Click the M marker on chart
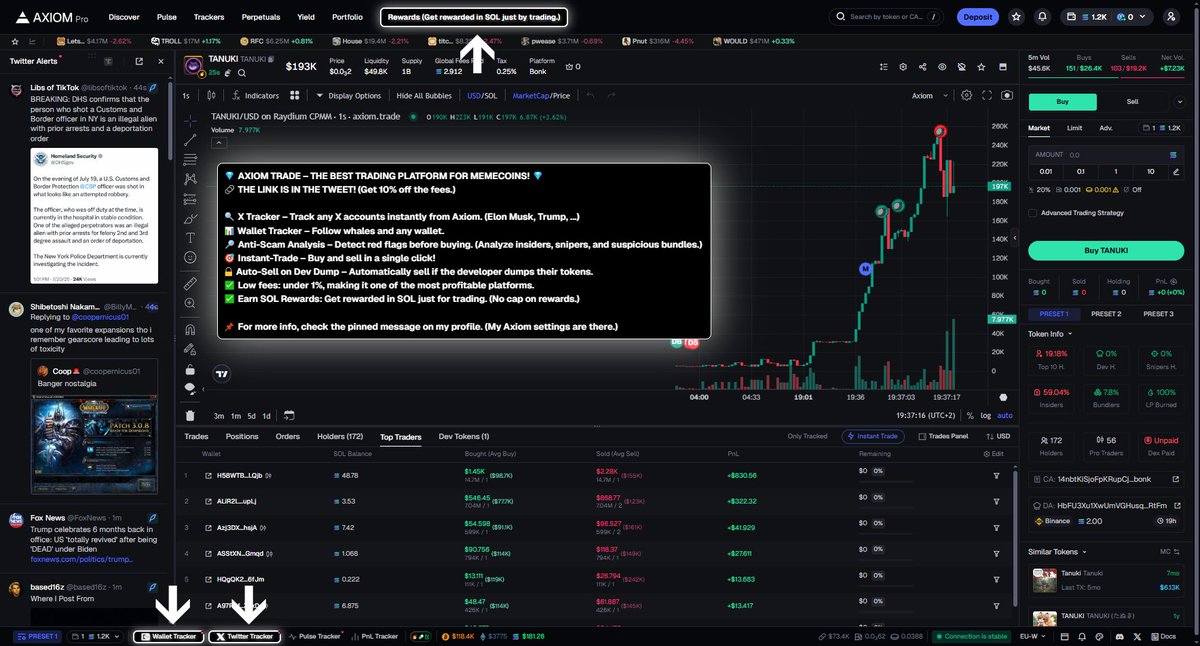Screen dimensions: 1200x646 click(x=865, y=269)
